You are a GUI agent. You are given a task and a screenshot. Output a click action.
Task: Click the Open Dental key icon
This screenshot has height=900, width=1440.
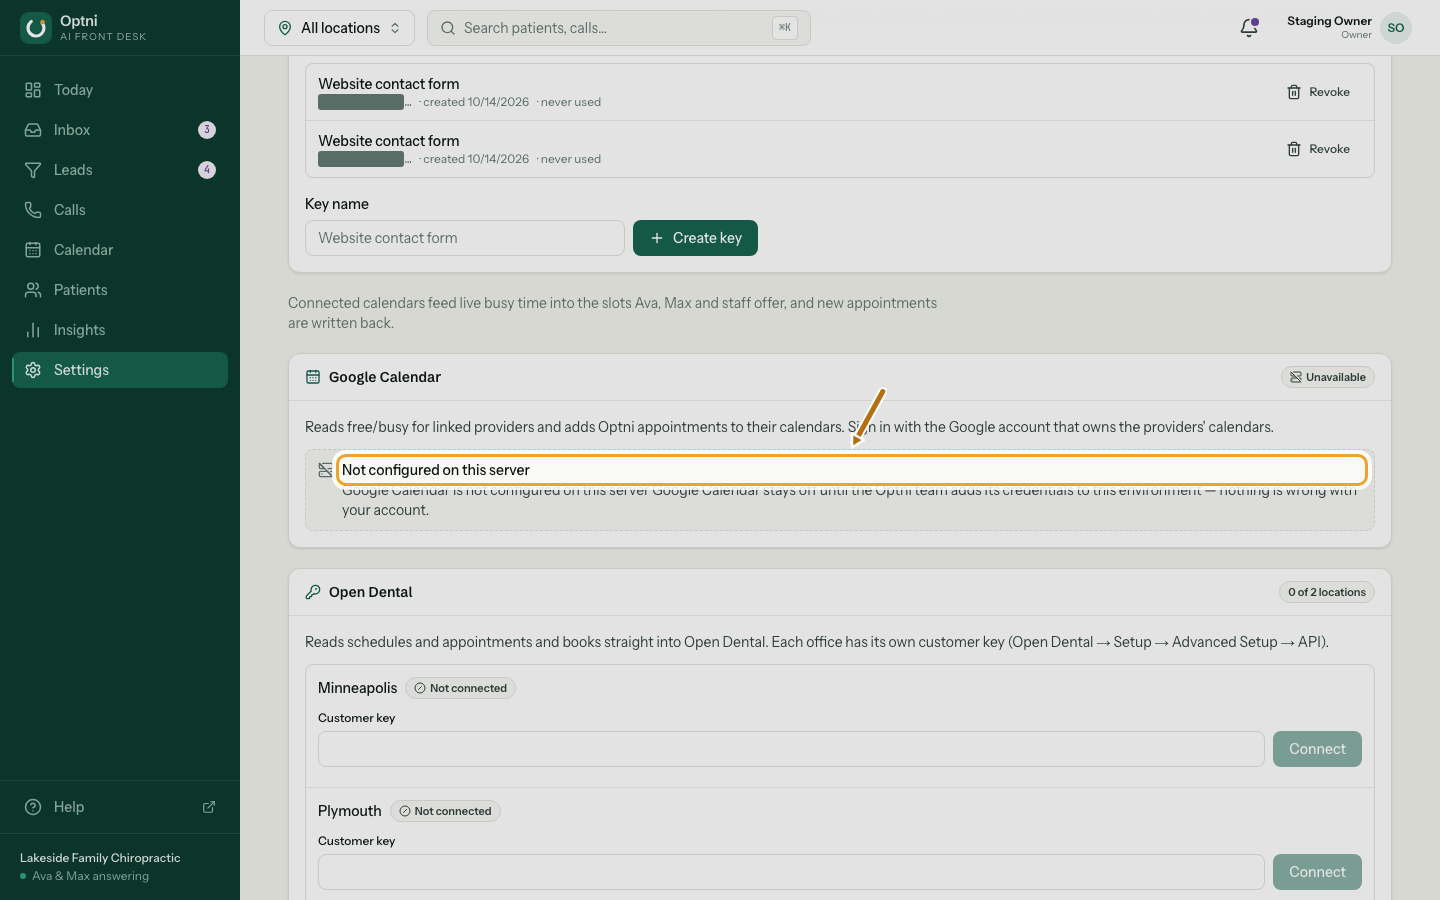[x=313, y=592]
